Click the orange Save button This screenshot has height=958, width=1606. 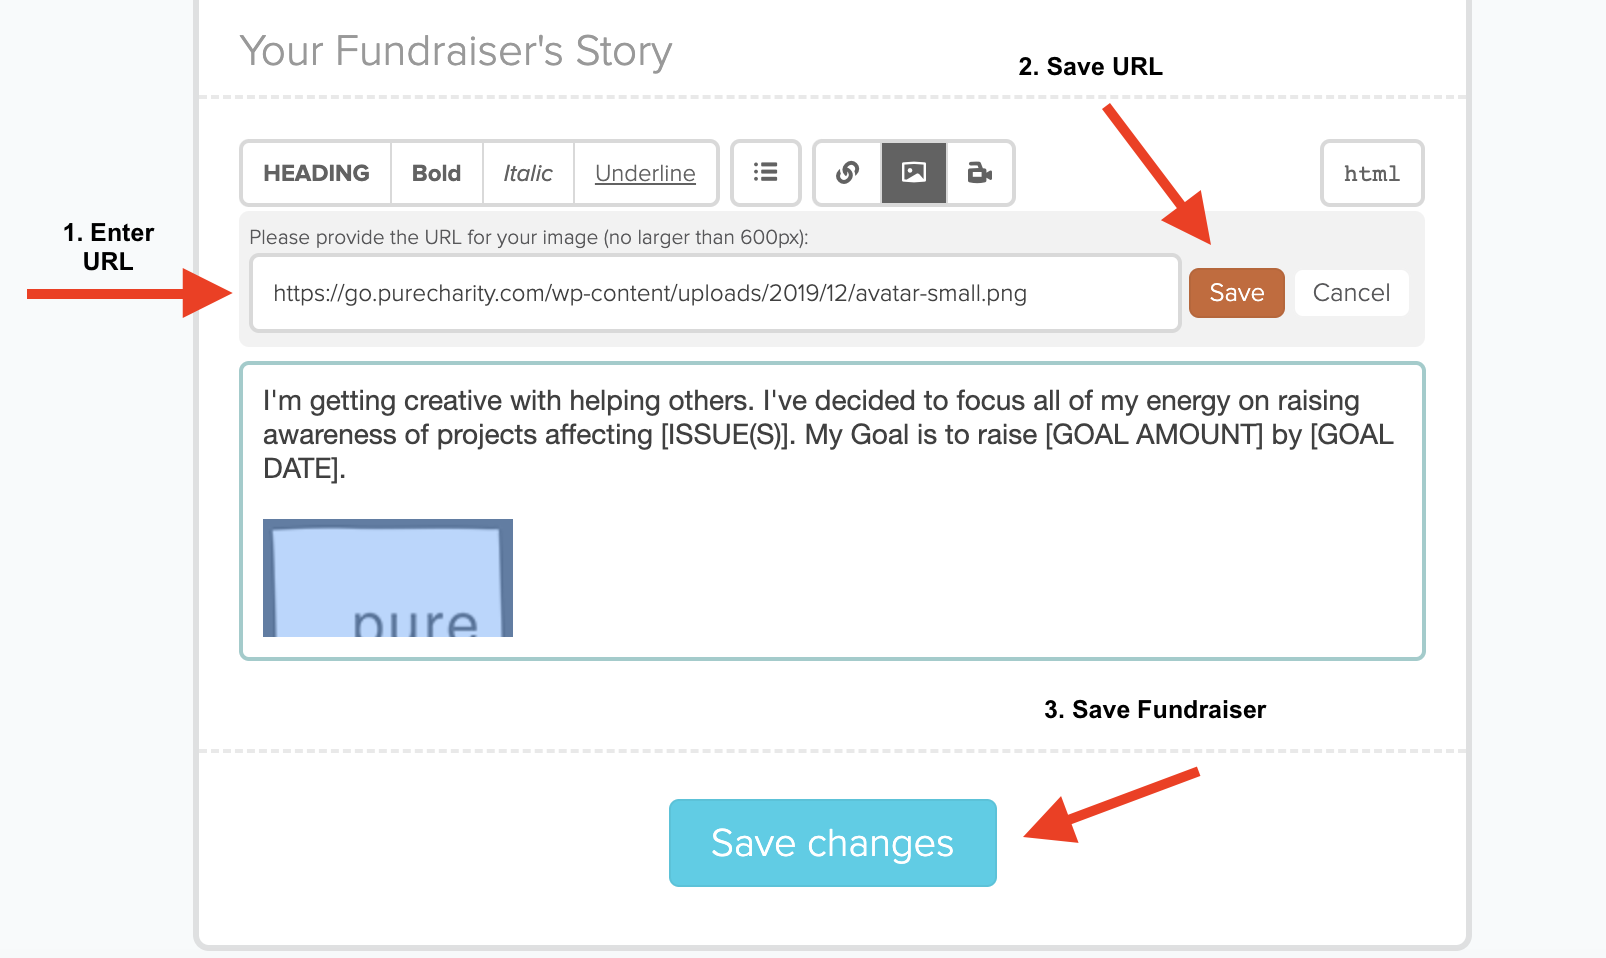tap(1237, 293)
